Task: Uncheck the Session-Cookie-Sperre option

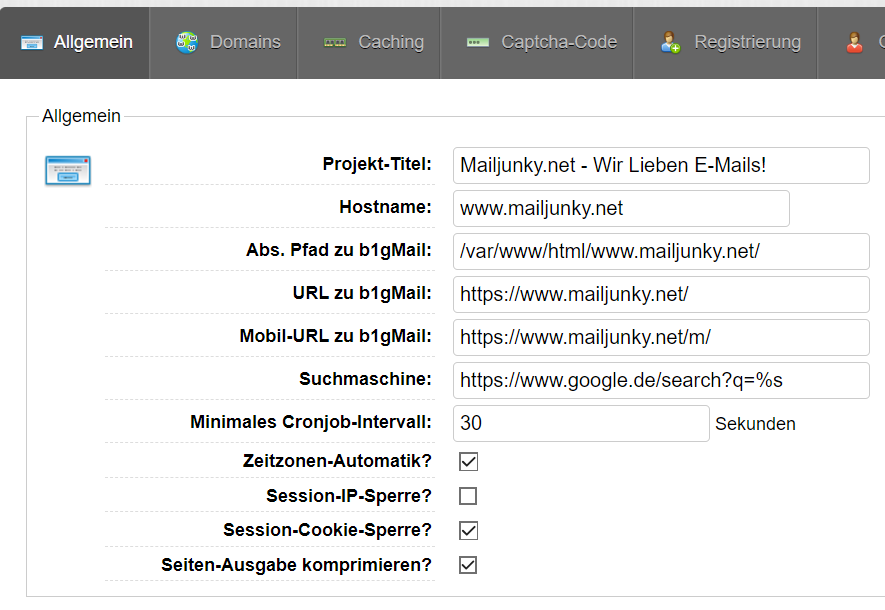Action: point(468,530)
